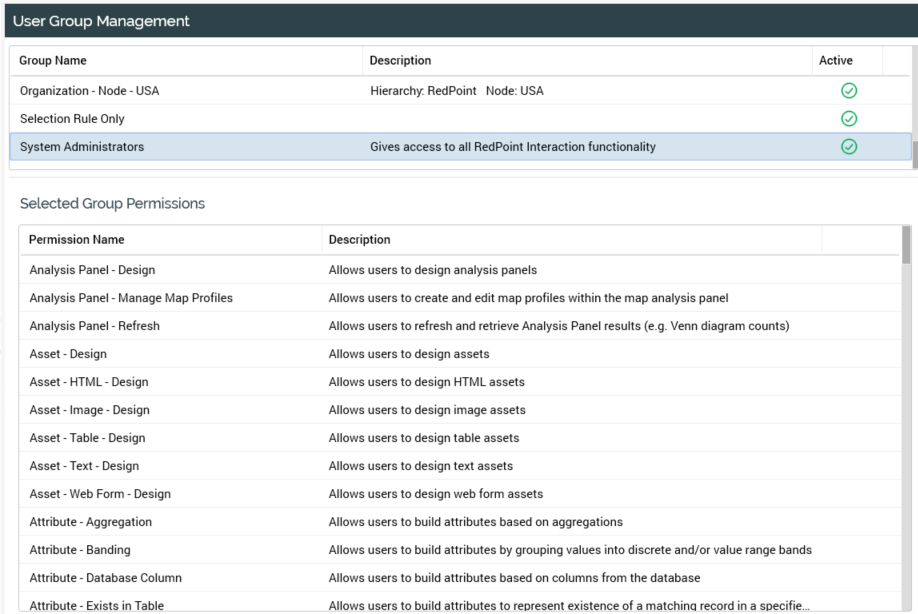Sort groups by Group Name column header

point(53,61)
